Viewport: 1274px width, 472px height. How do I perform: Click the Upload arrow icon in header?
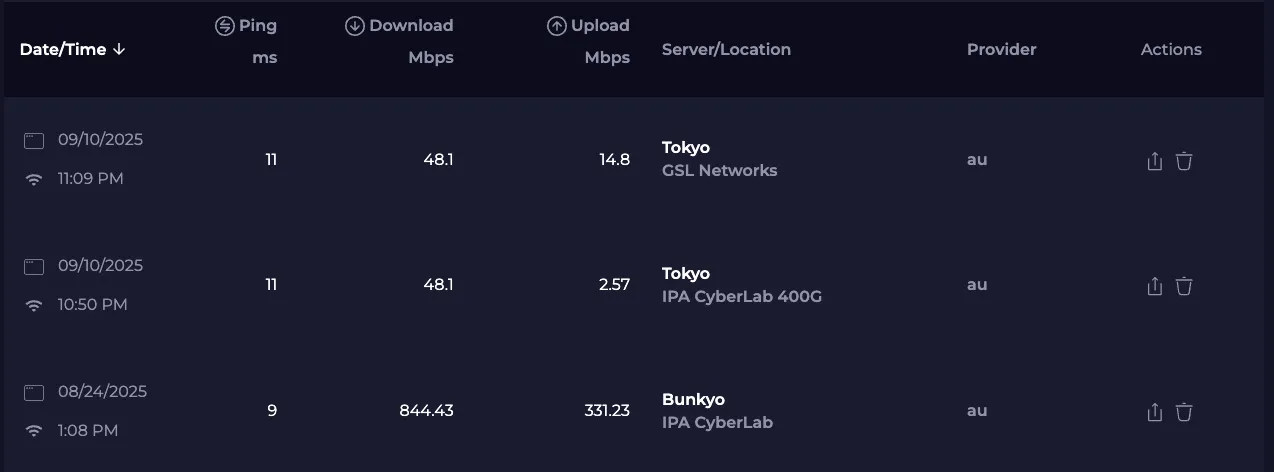(557, 26)
